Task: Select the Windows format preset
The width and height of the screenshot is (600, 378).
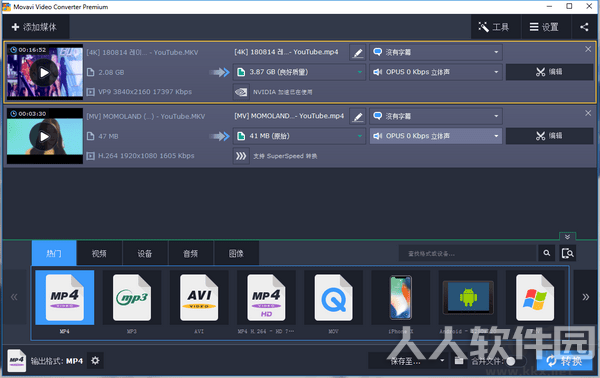Action: pos(535,302)
